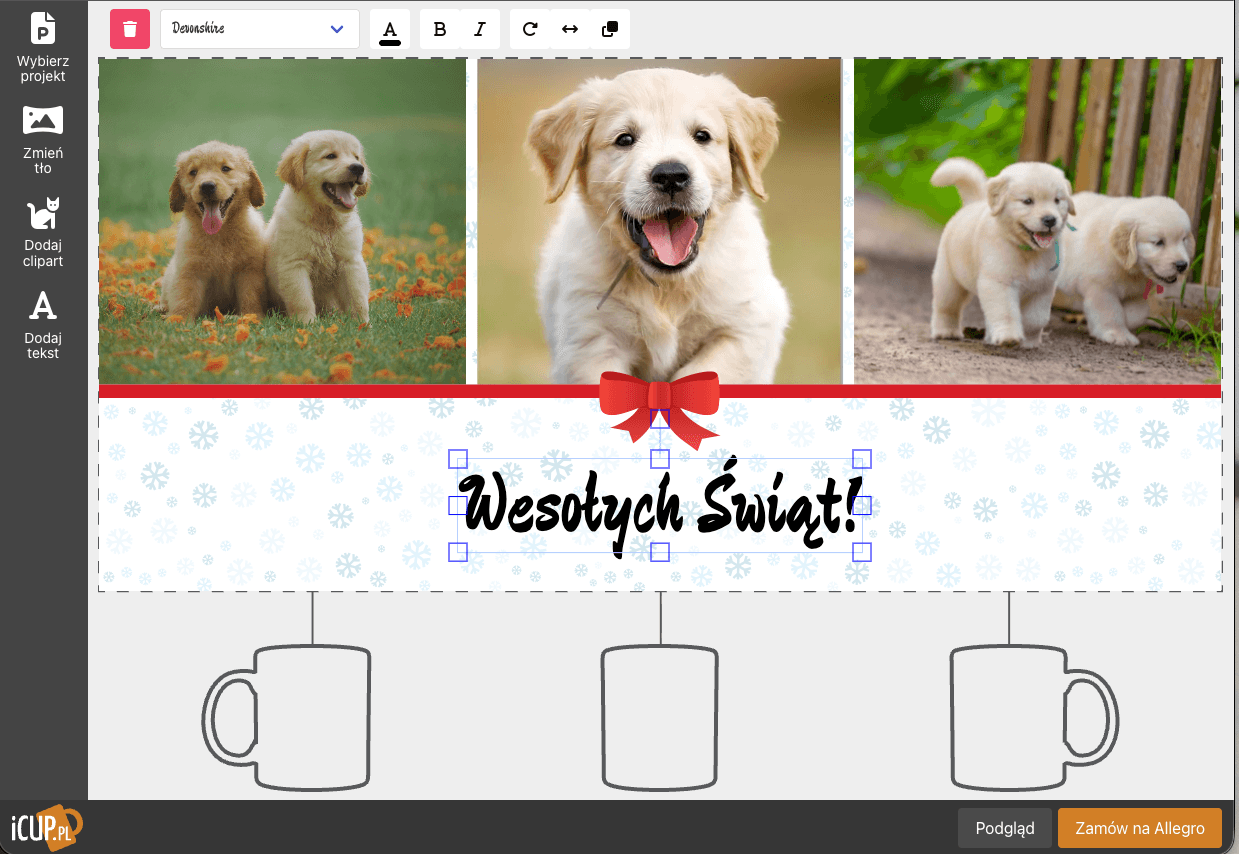Enable underlined text color style
The width and height of the screenshot is (1239, 854).
pyautogui.click(x=390, y=29)
